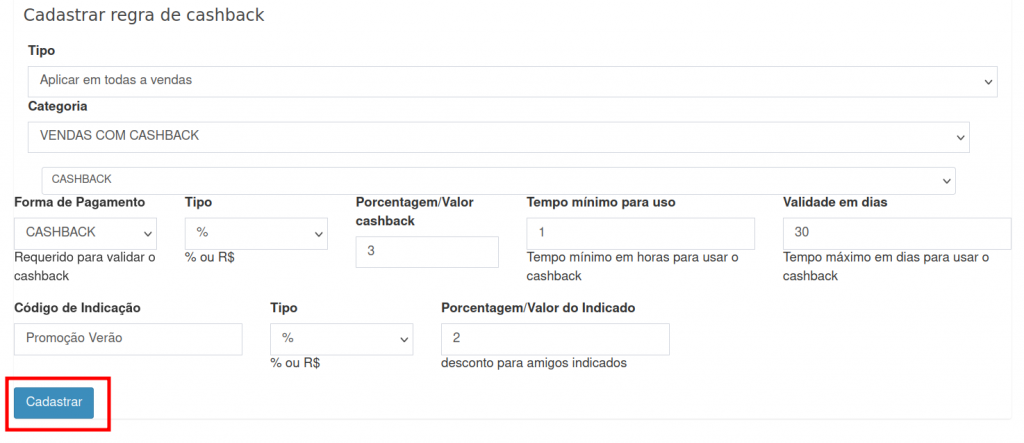Image resolution: width=1024 pixels, height=443 pixels.
Task: Open the top 'Aplicar em todas a vendas' dropdown
Action: click(512, 80)
